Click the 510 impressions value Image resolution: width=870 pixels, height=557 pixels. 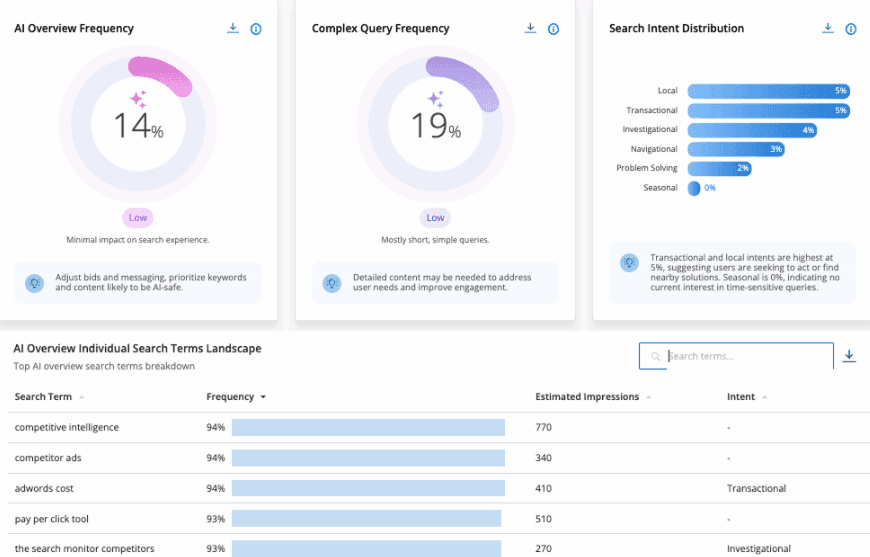click(544, 519)
